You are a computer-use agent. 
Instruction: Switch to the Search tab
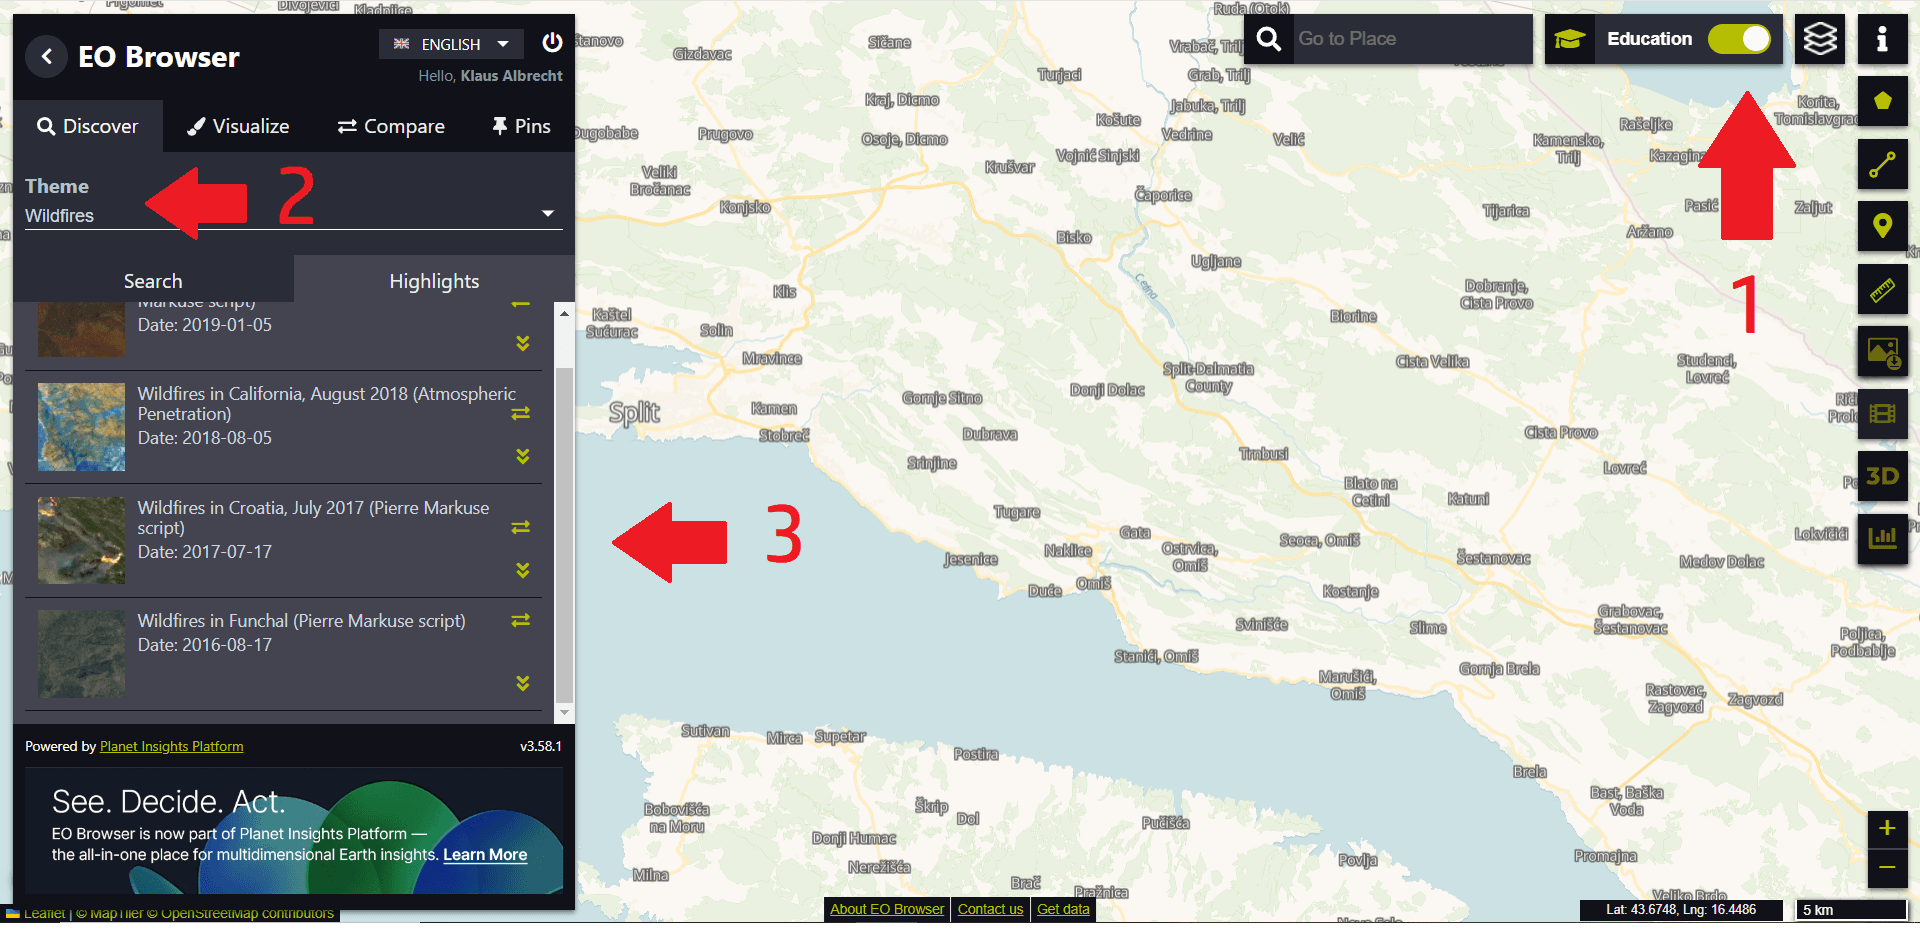[153, 281]
